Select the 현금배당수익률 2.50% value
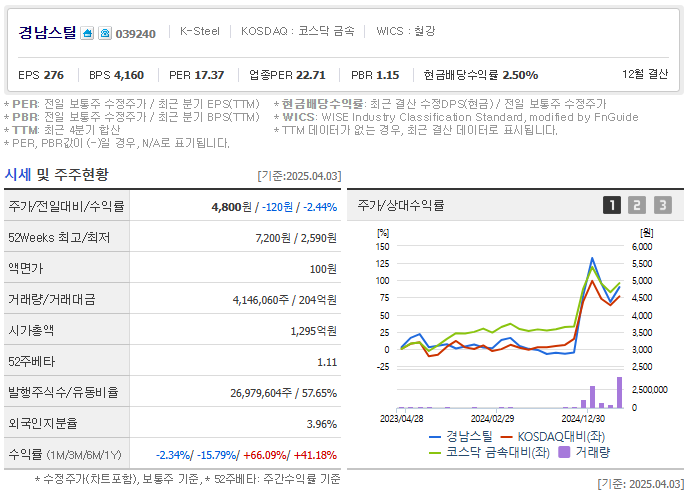This screenshot has height=492, width=685. pos(481,75)
